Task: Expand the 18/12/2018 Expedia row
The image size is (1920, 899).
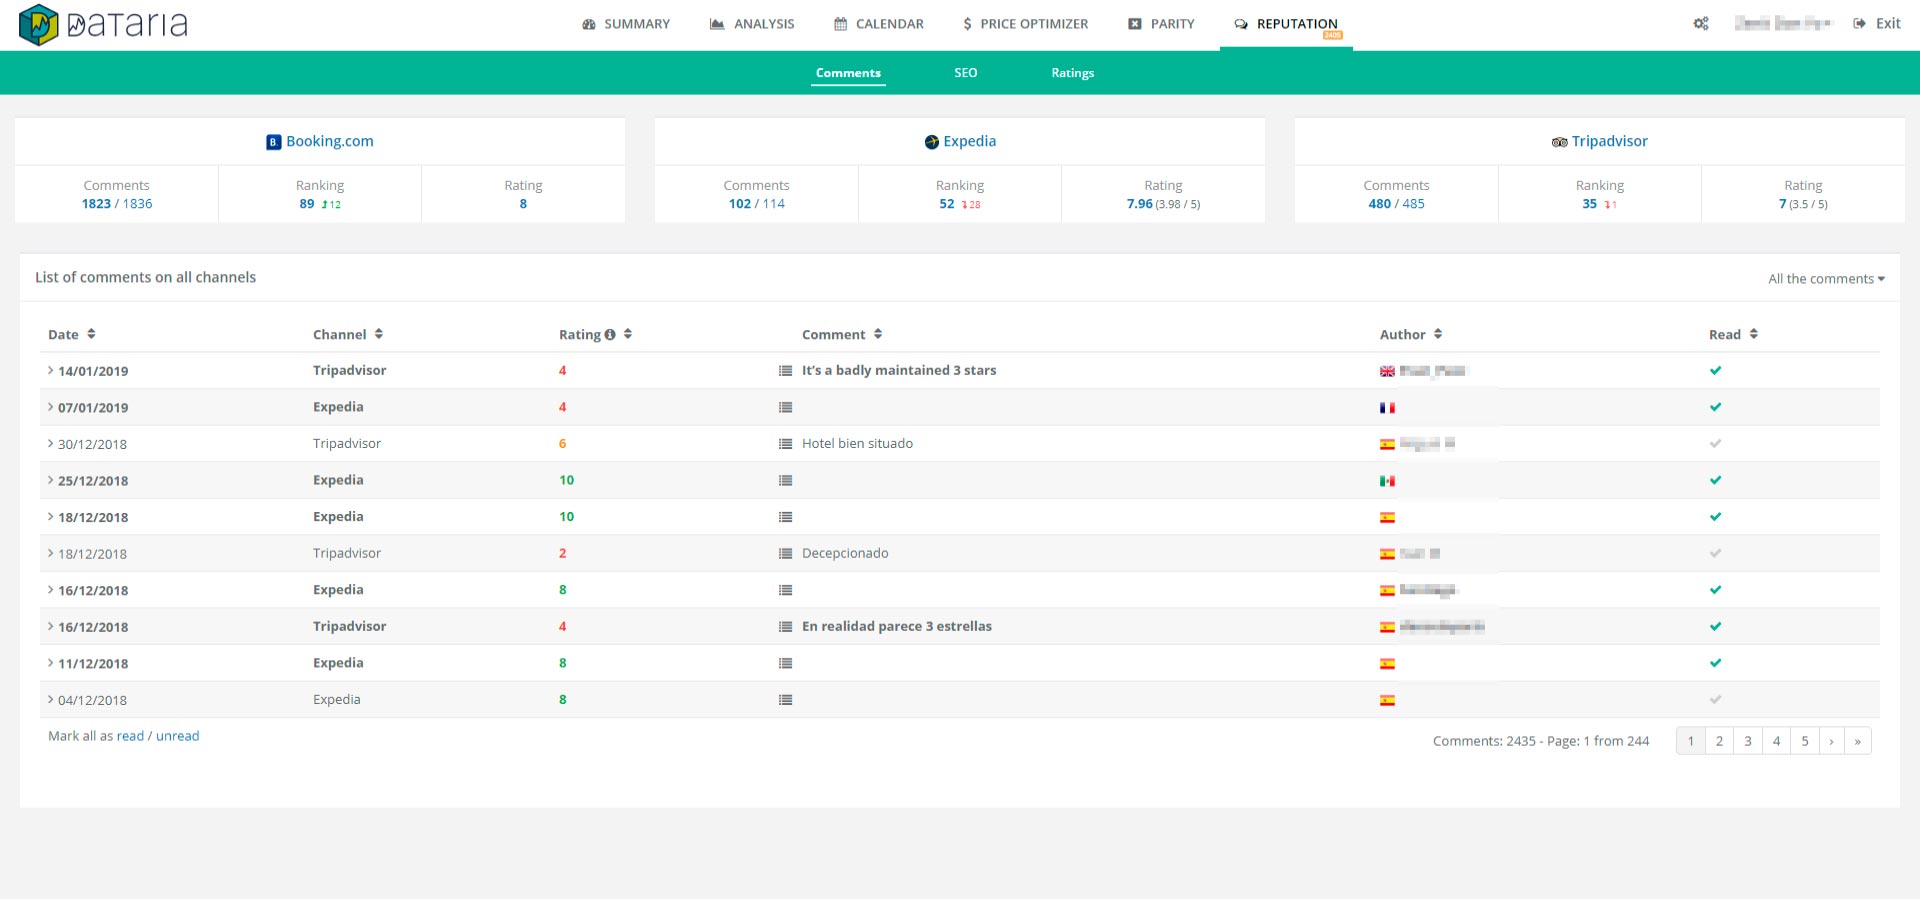Action: click(51, 517)
